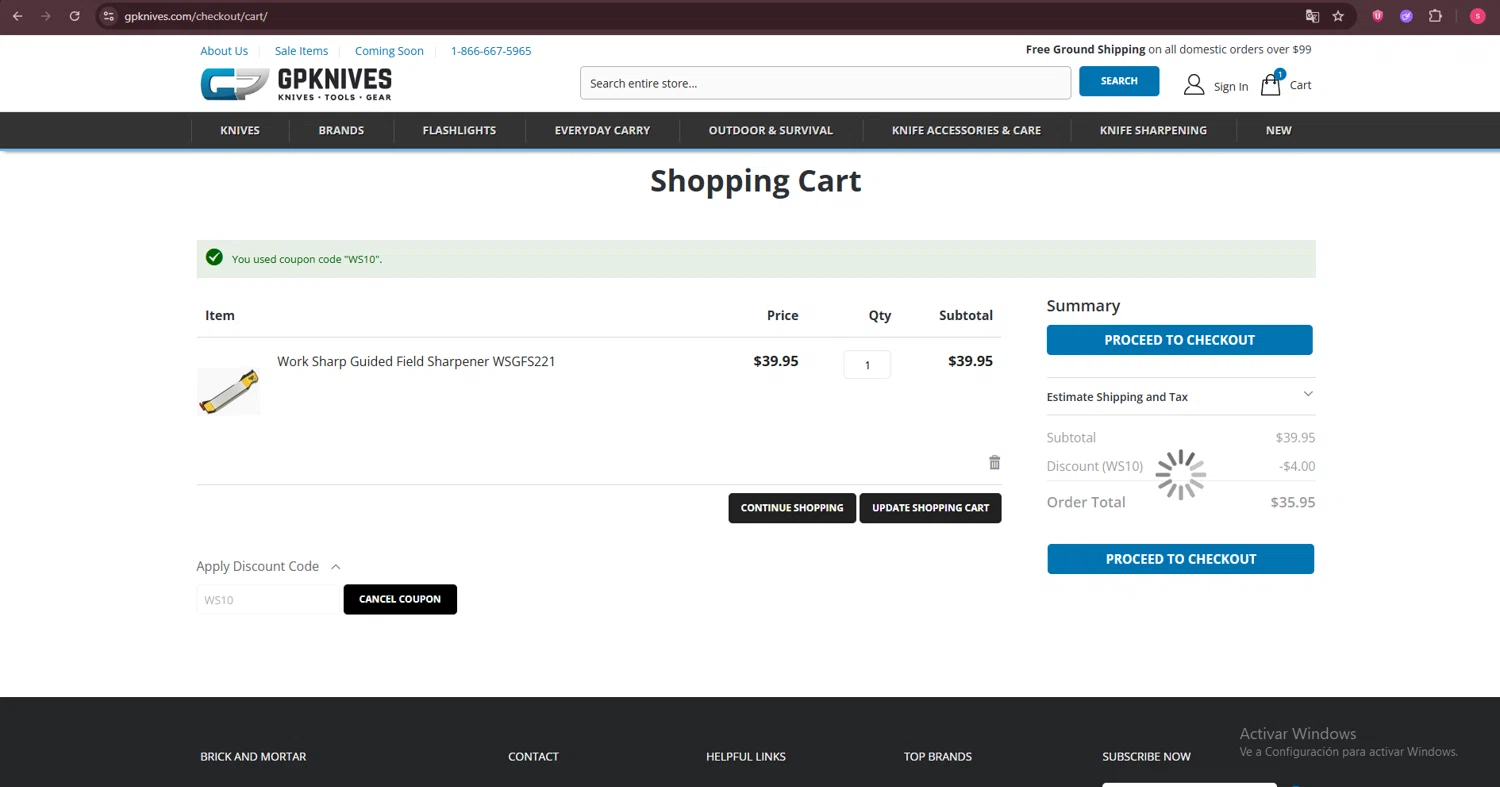Open the browser profile avatar
The height and width of the screenshot is (787, 1500).
click(1477, 16)
